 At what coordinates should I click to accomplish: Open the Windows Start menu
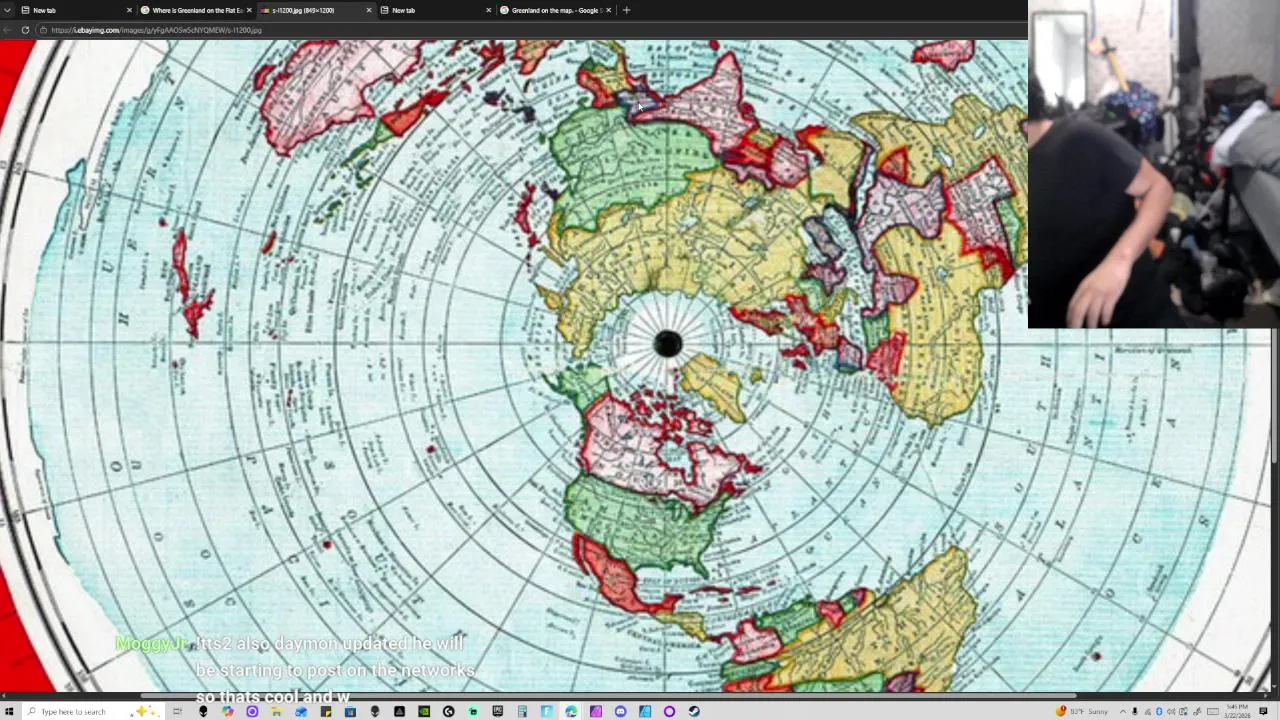(x=8, y=711)
